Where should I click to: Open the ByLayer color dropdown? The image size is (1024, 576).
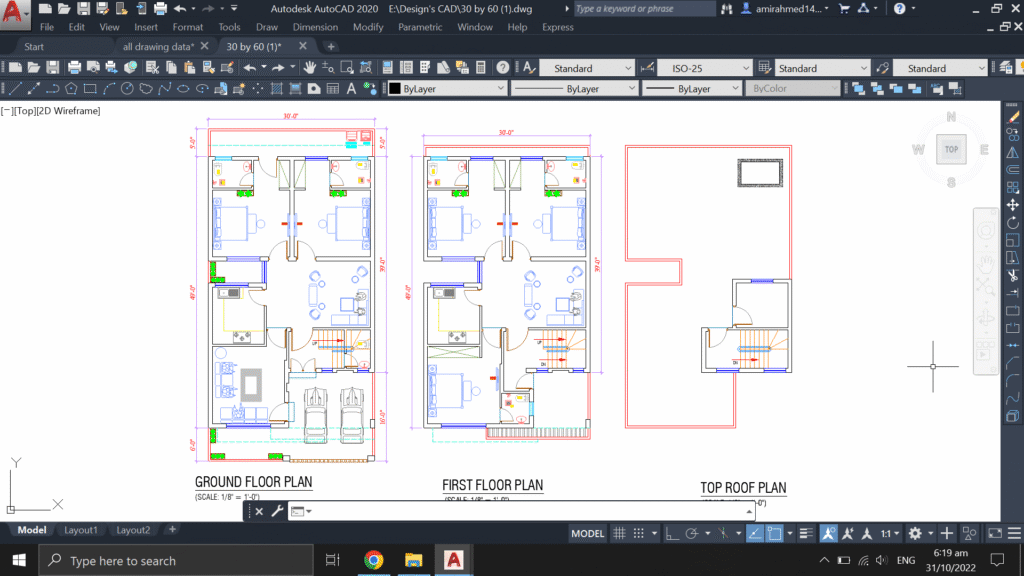click(447, 89)
